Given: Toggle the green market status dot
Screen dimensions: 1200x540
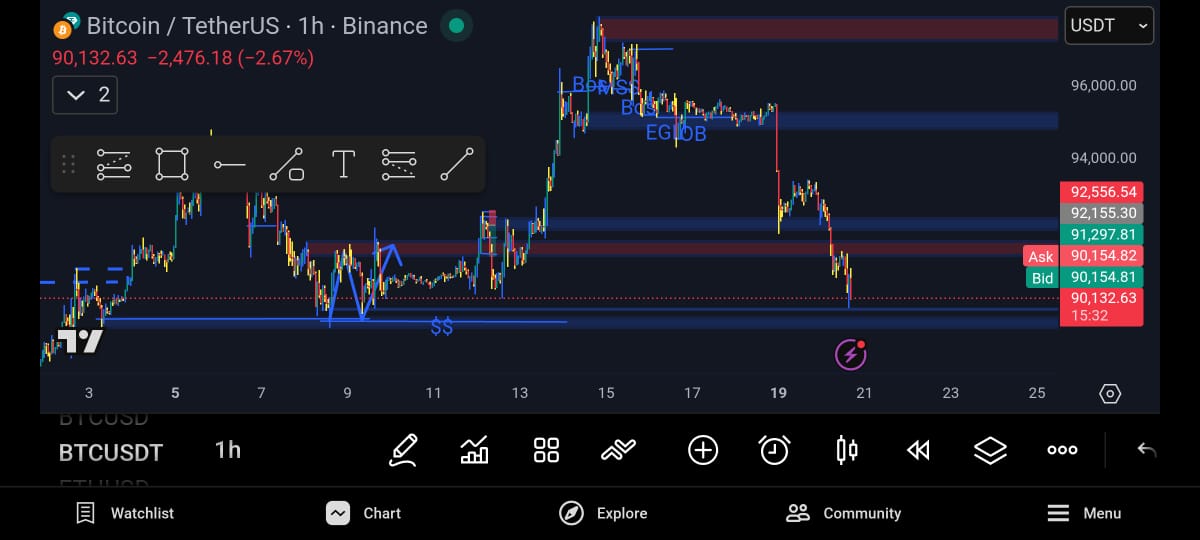Looking at the screenshot, I should pyautogui.click(x=456, y=26).
